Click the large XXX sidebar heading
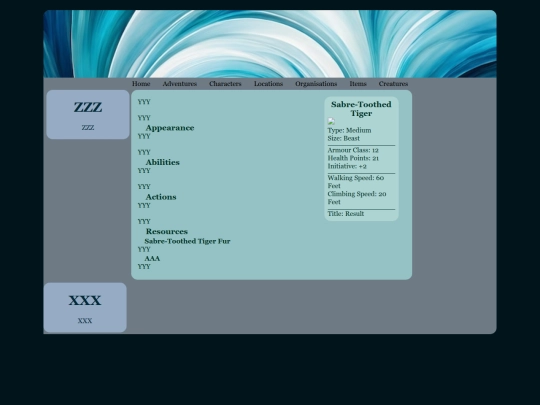 (x=85, y=300)
